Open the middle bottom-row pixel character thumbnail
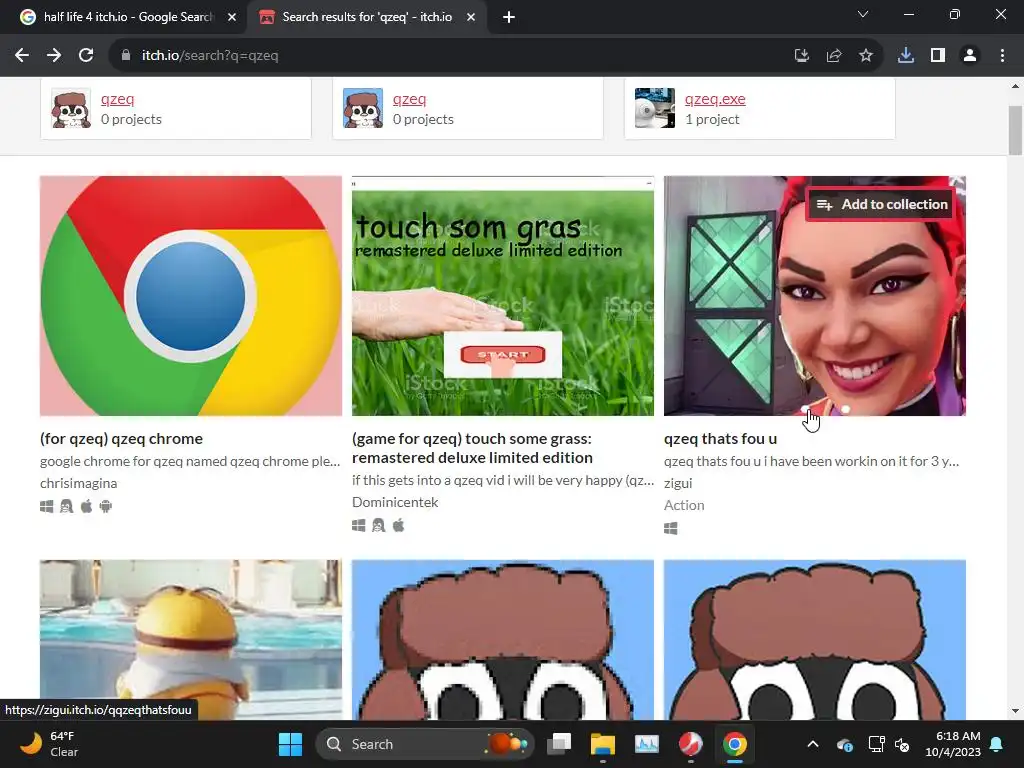 503,640
